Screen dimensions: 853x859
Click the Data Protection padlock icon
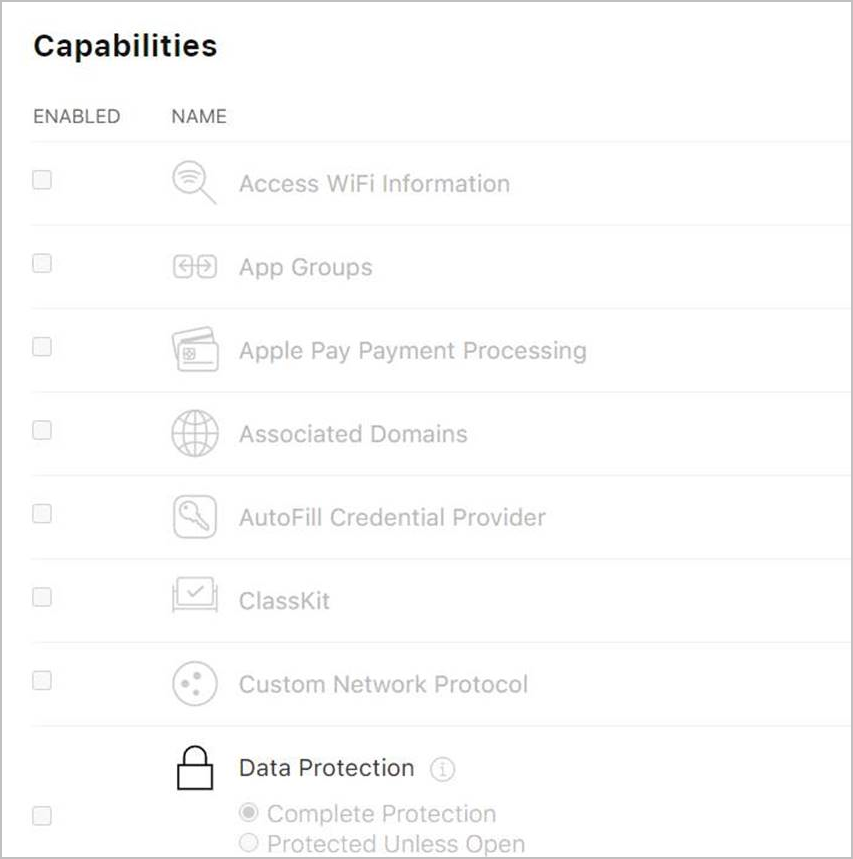point(195,768)
